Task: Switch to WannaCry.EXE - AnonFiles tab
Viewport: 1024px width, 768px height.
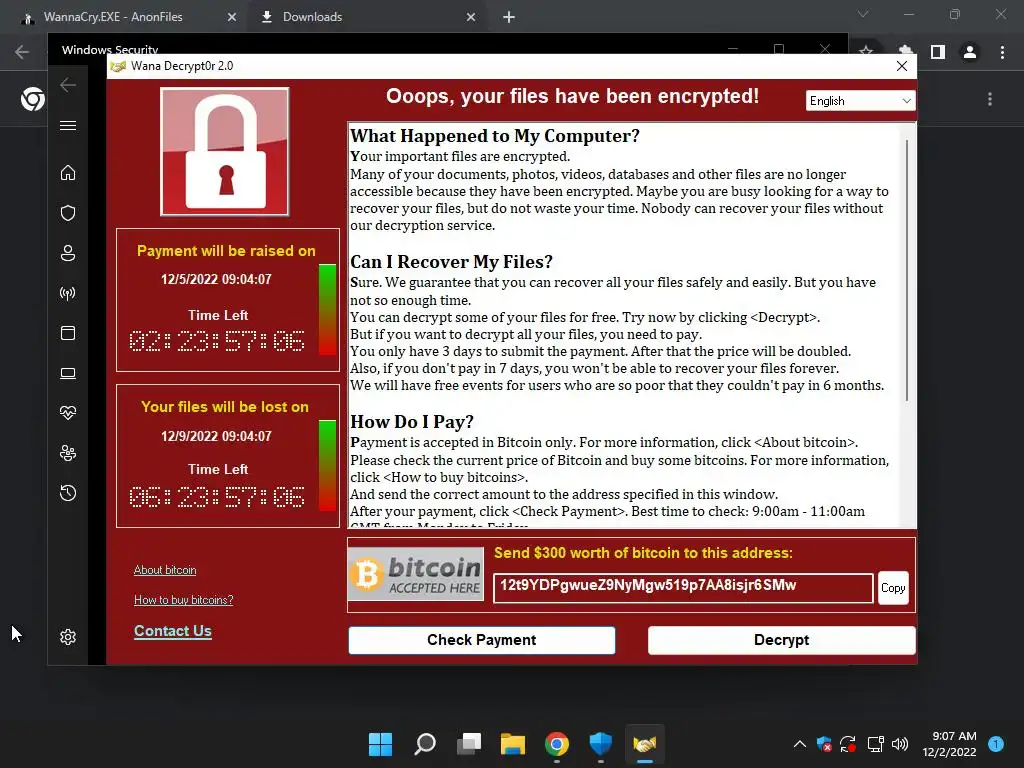Action: pyautogui.click(x=113, y=17)
